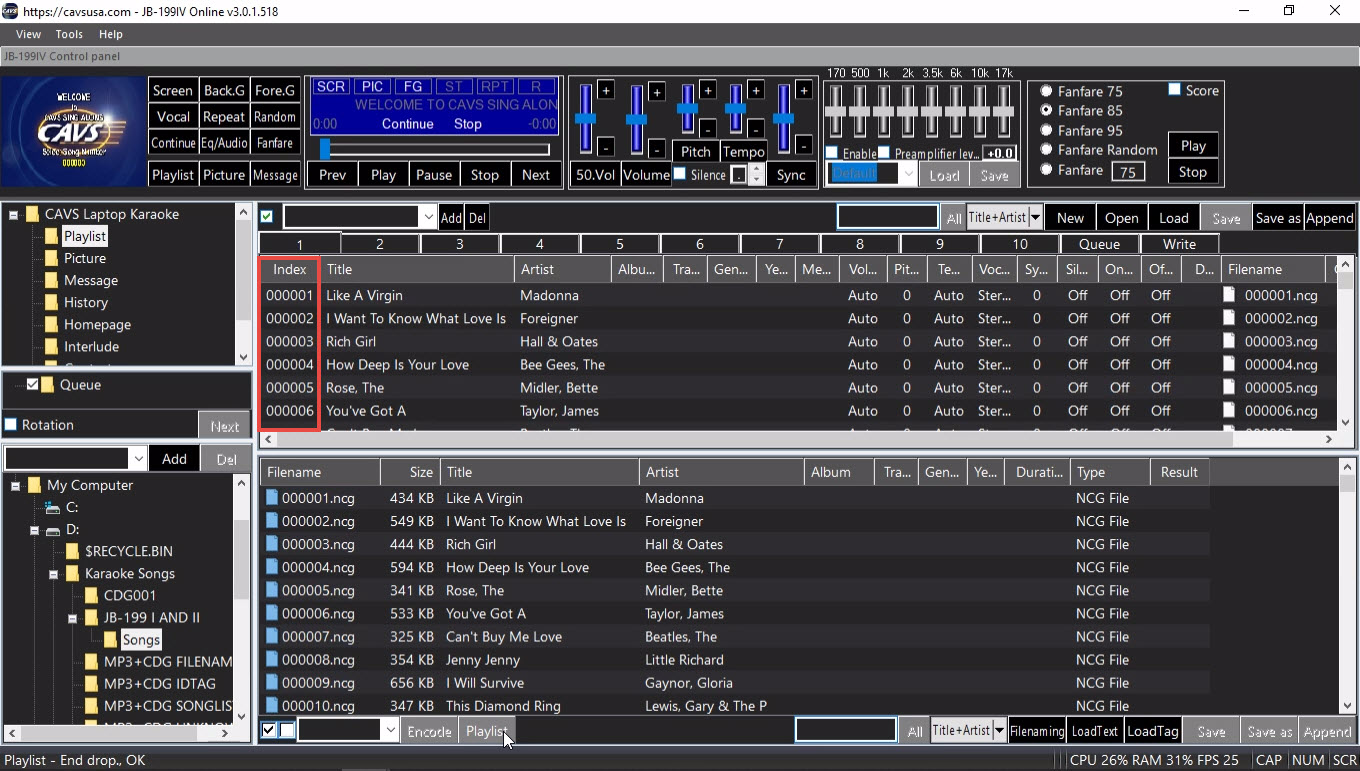Click the CAVS logo thumbnail
Image resolution: width=1360 pixels, height=771 pixels.
73,131
